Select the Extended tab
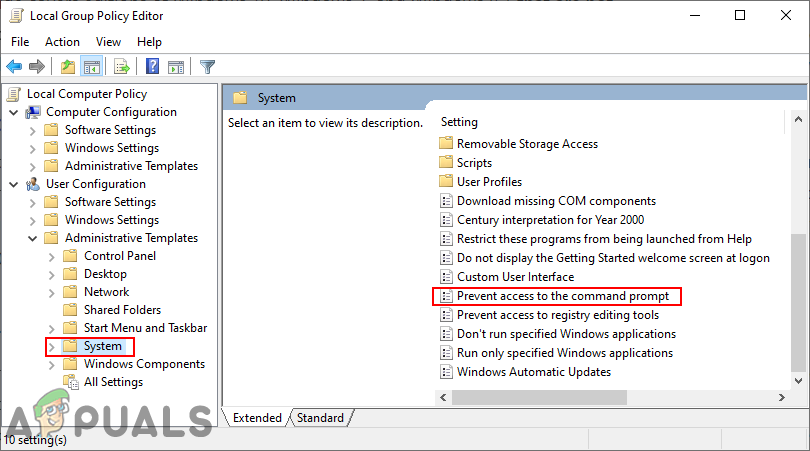810x451 pixels. point(256,418)
